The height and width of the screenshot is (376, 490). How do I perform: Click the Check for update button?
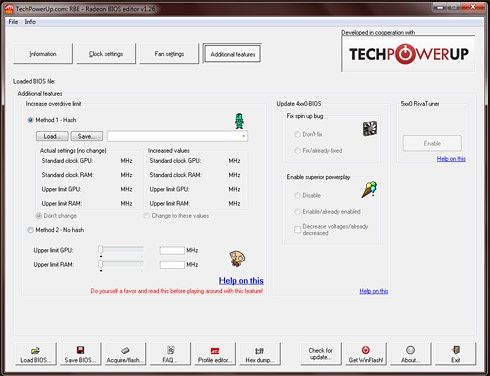321,354
